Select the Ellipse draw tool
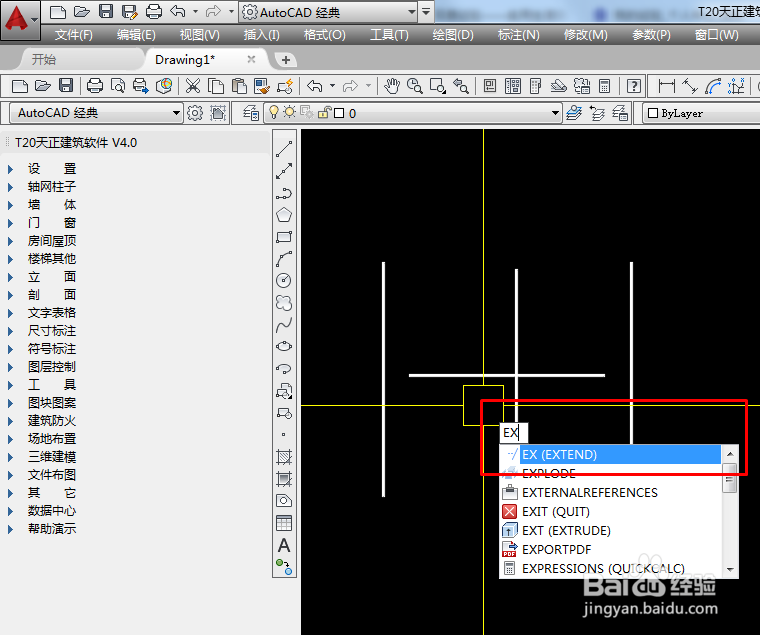 tap(284, 346)
